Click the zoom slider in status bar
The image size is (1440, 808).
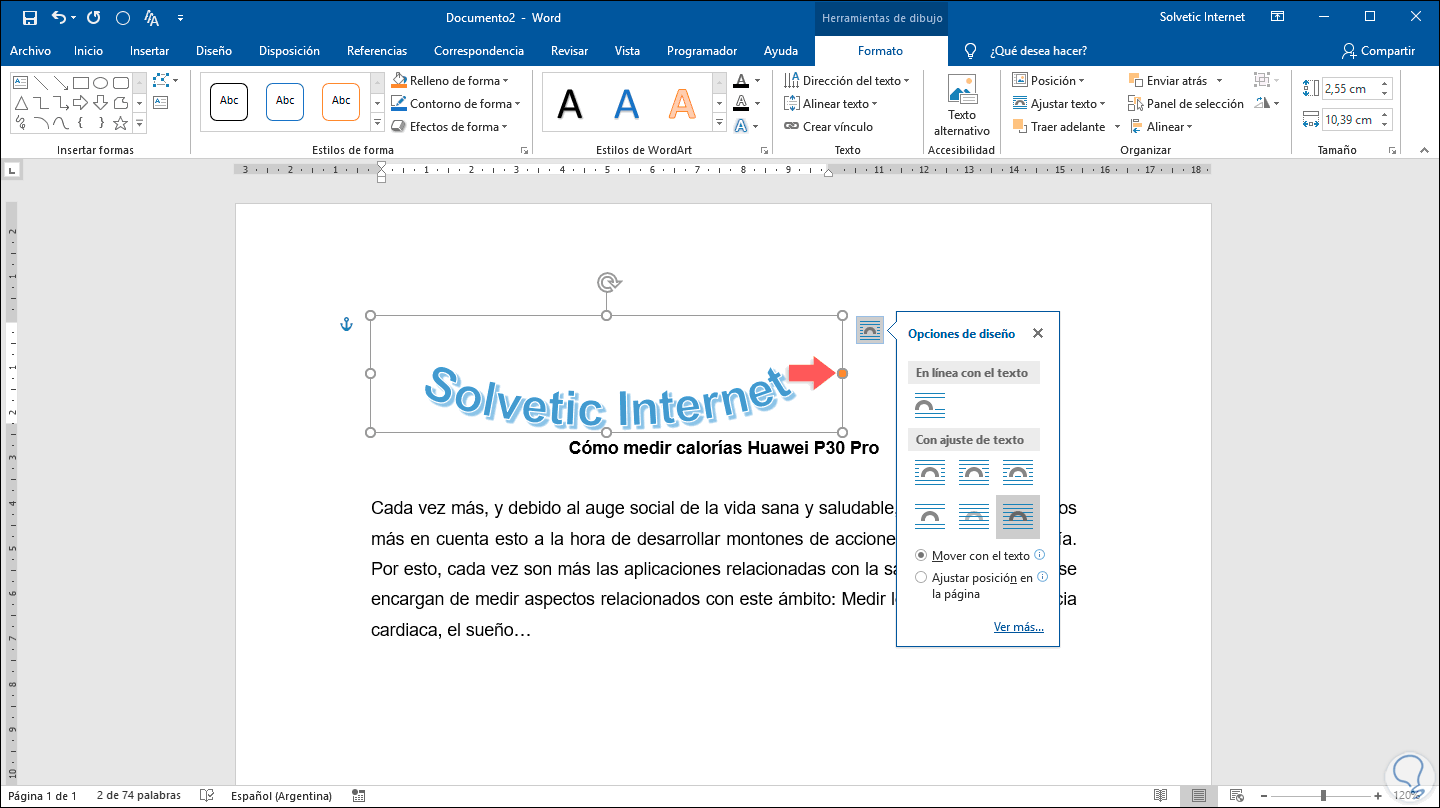point(1322,796)
